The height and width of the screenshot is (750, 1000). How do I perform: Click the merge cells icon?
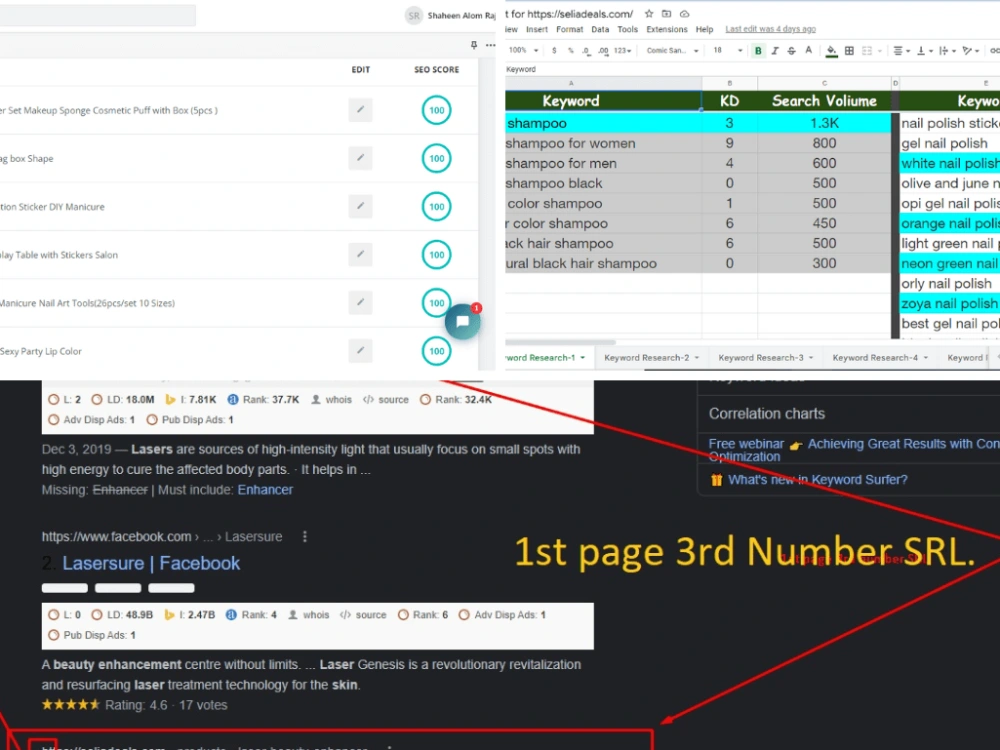867,50
